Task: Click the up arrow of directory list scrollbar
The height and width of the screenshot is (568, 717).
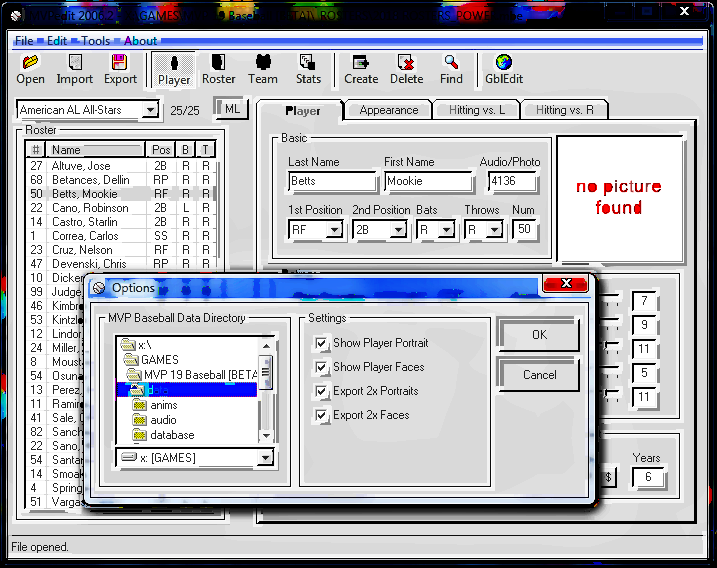Action: pyautogui.click(x=266, y=346)
